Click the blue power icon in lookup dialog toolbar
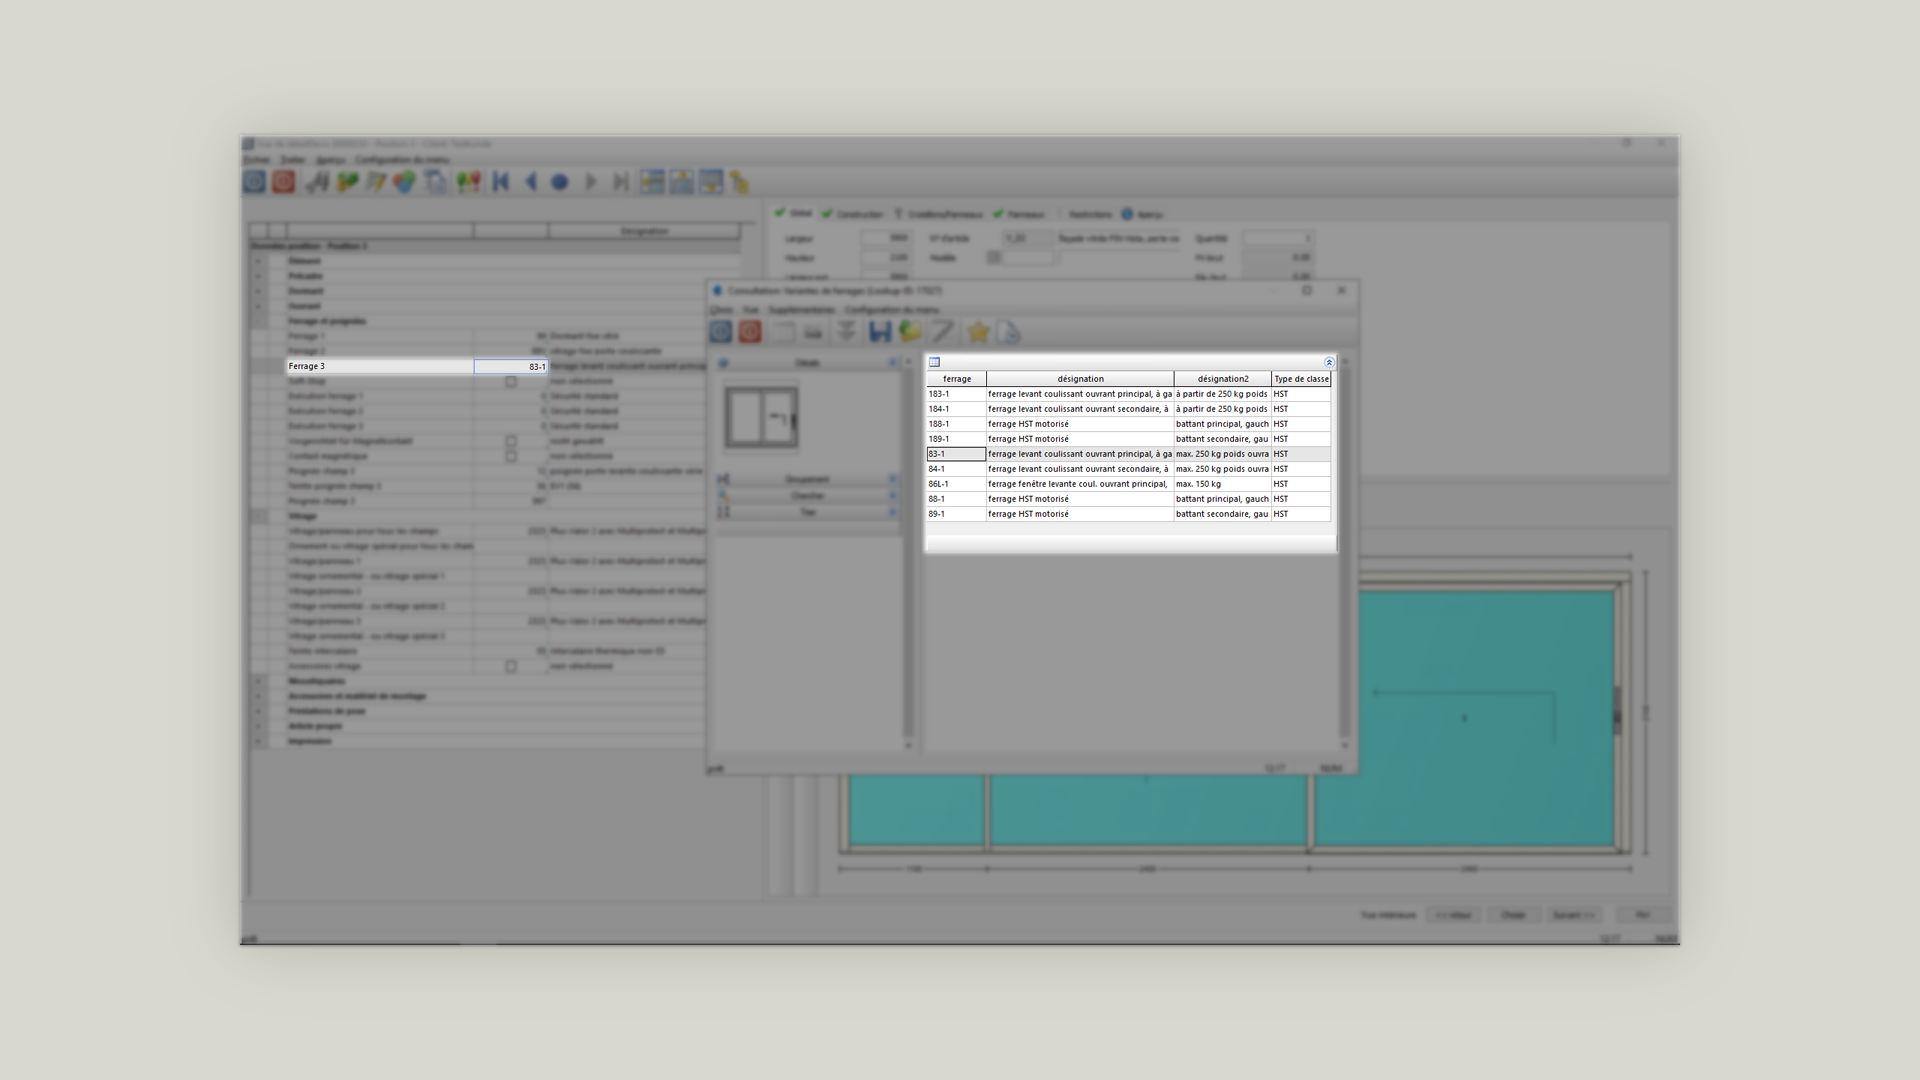The width and height of the screenshot is (1920, 1080). click(x=721, y=332)
